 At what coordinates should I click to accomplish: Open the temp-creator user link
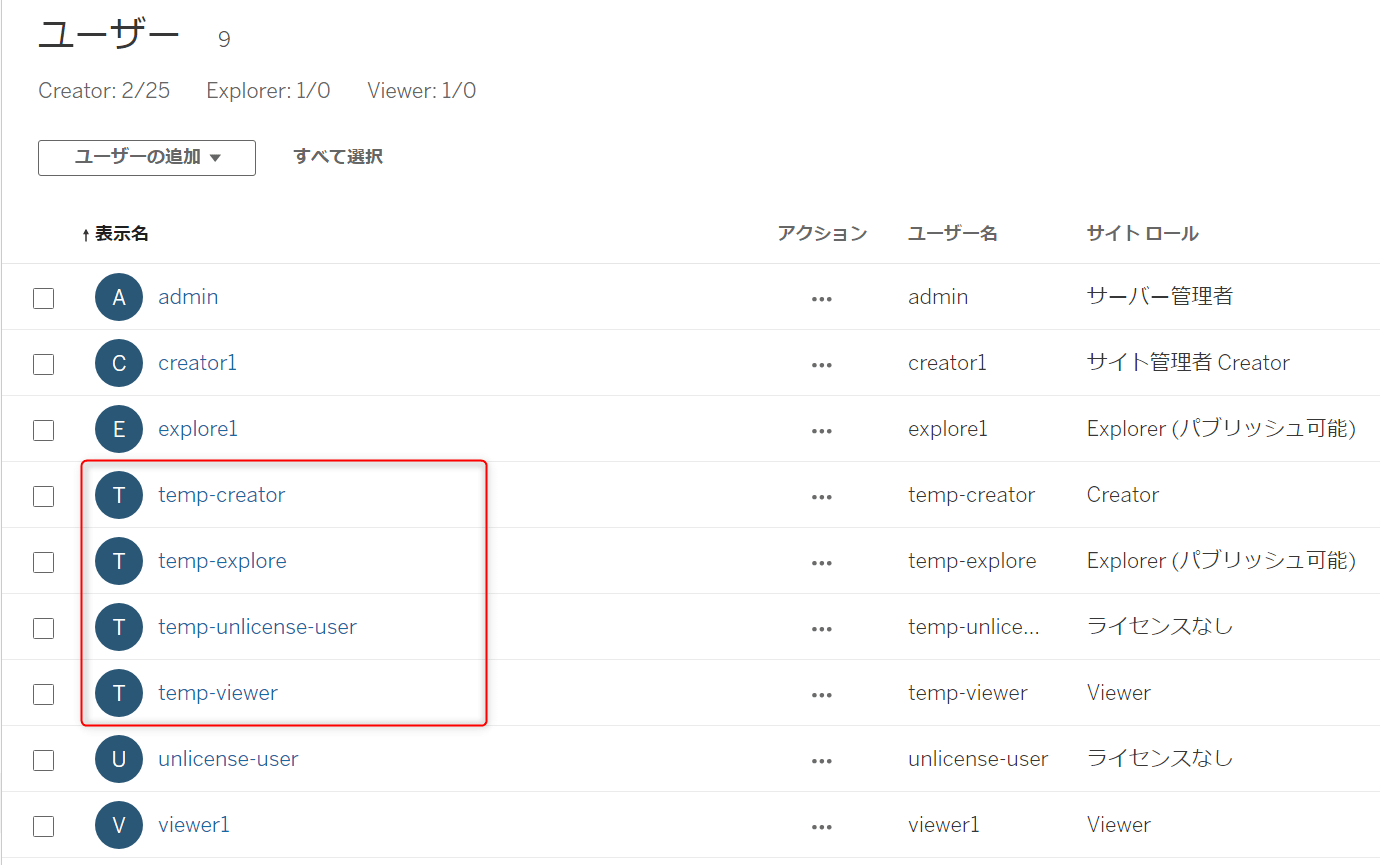tap(221, 495)
